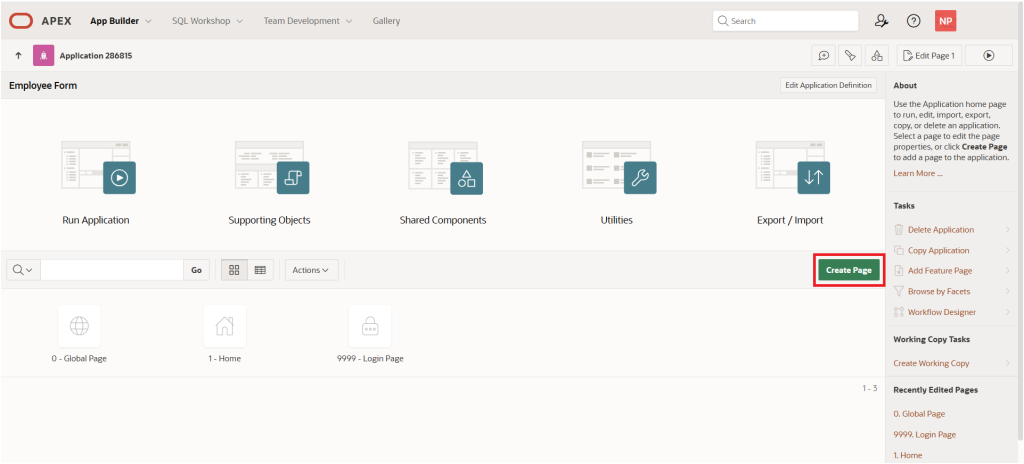
Task: Open the 9999 - Login Page icon
Action: (x=370, y=325)
